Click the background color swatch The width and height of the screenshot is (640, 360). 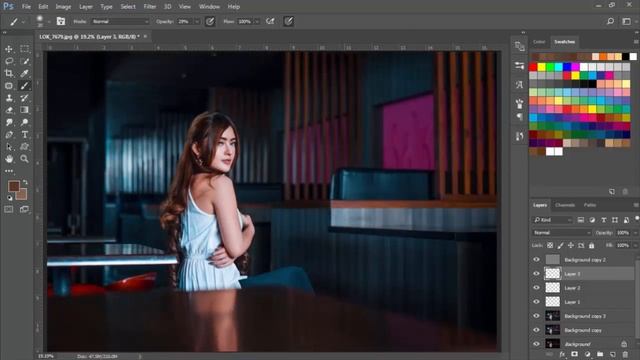click(22, 195)
